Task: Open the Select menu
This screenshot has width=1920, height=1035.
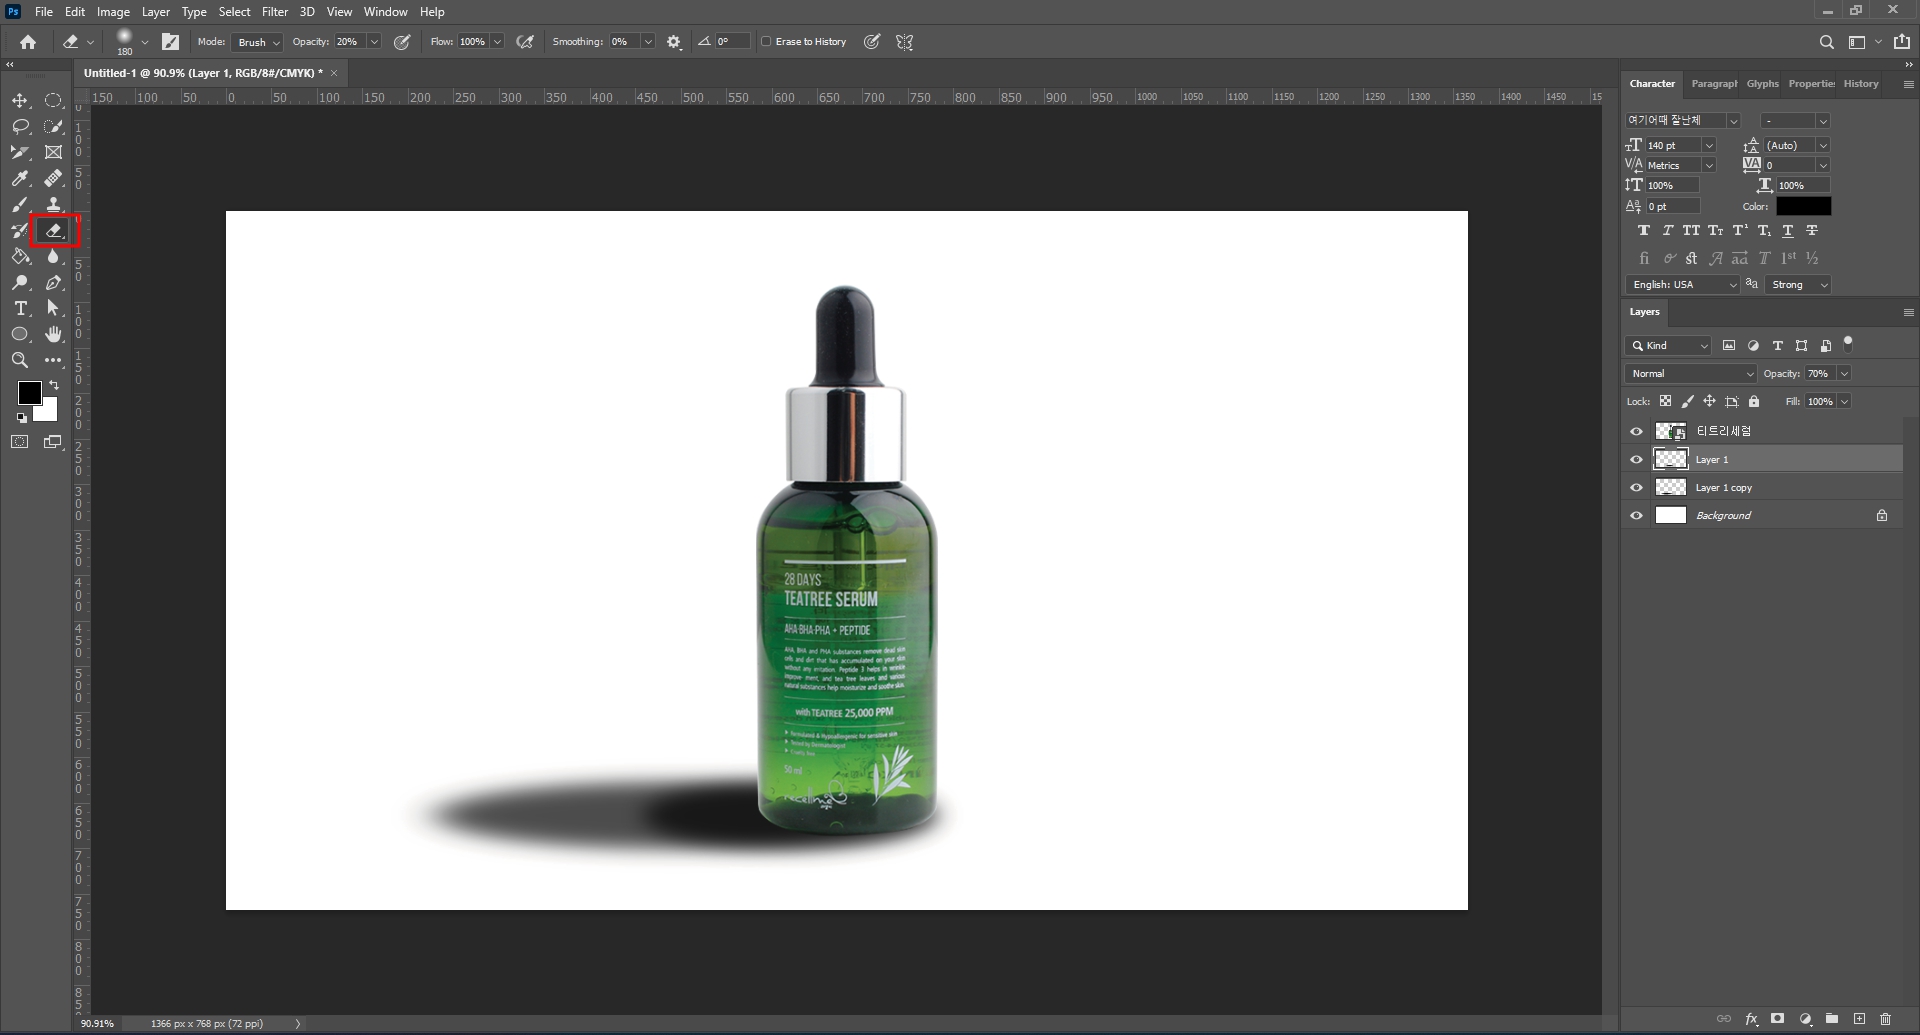Action: pyautogui.click(x=235, y=12)
